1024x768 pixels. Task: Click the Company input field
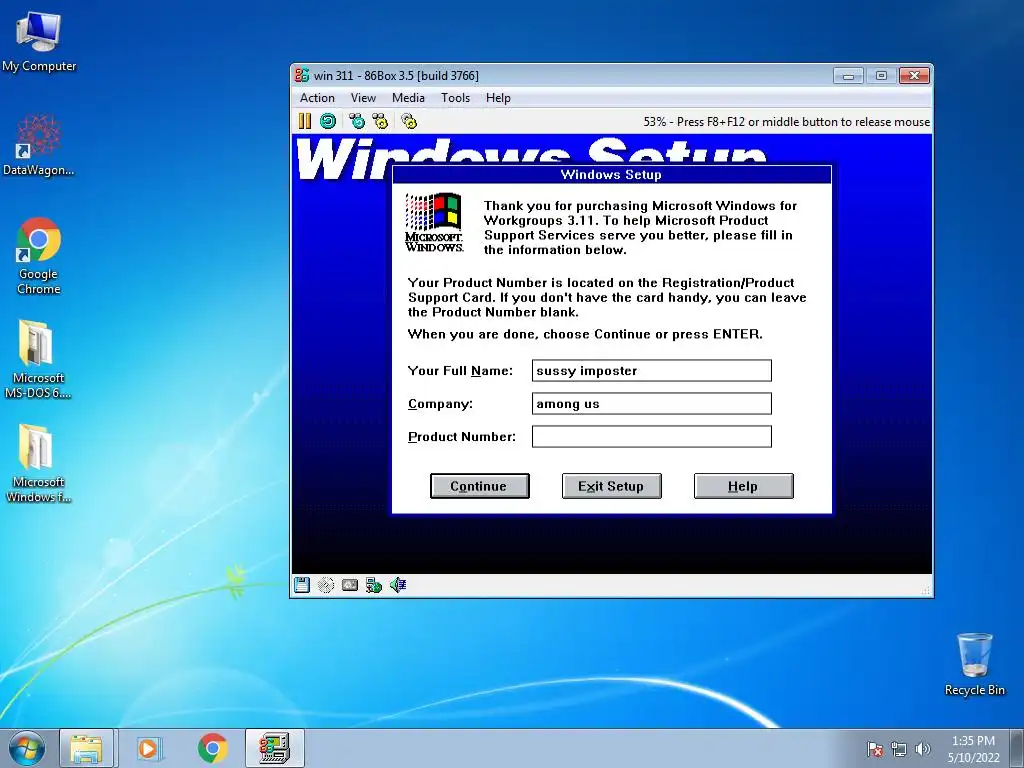click(x=652, y=404)
